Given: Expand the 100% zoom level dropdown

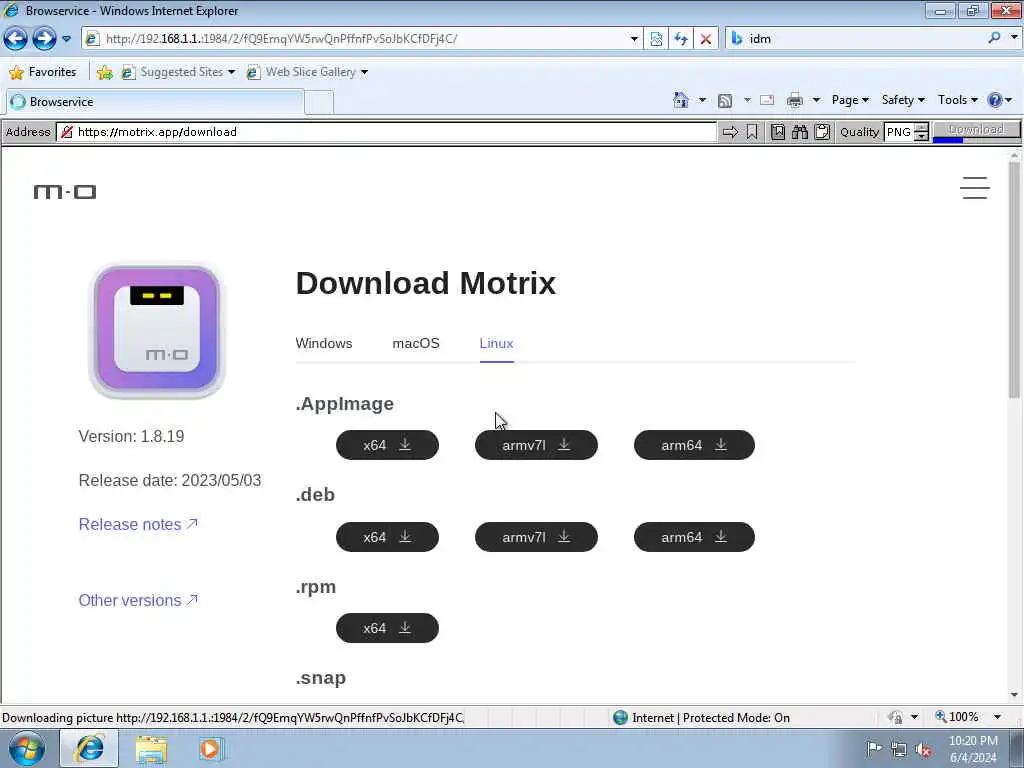Looking at the screenshot, I should click(997, 717).
